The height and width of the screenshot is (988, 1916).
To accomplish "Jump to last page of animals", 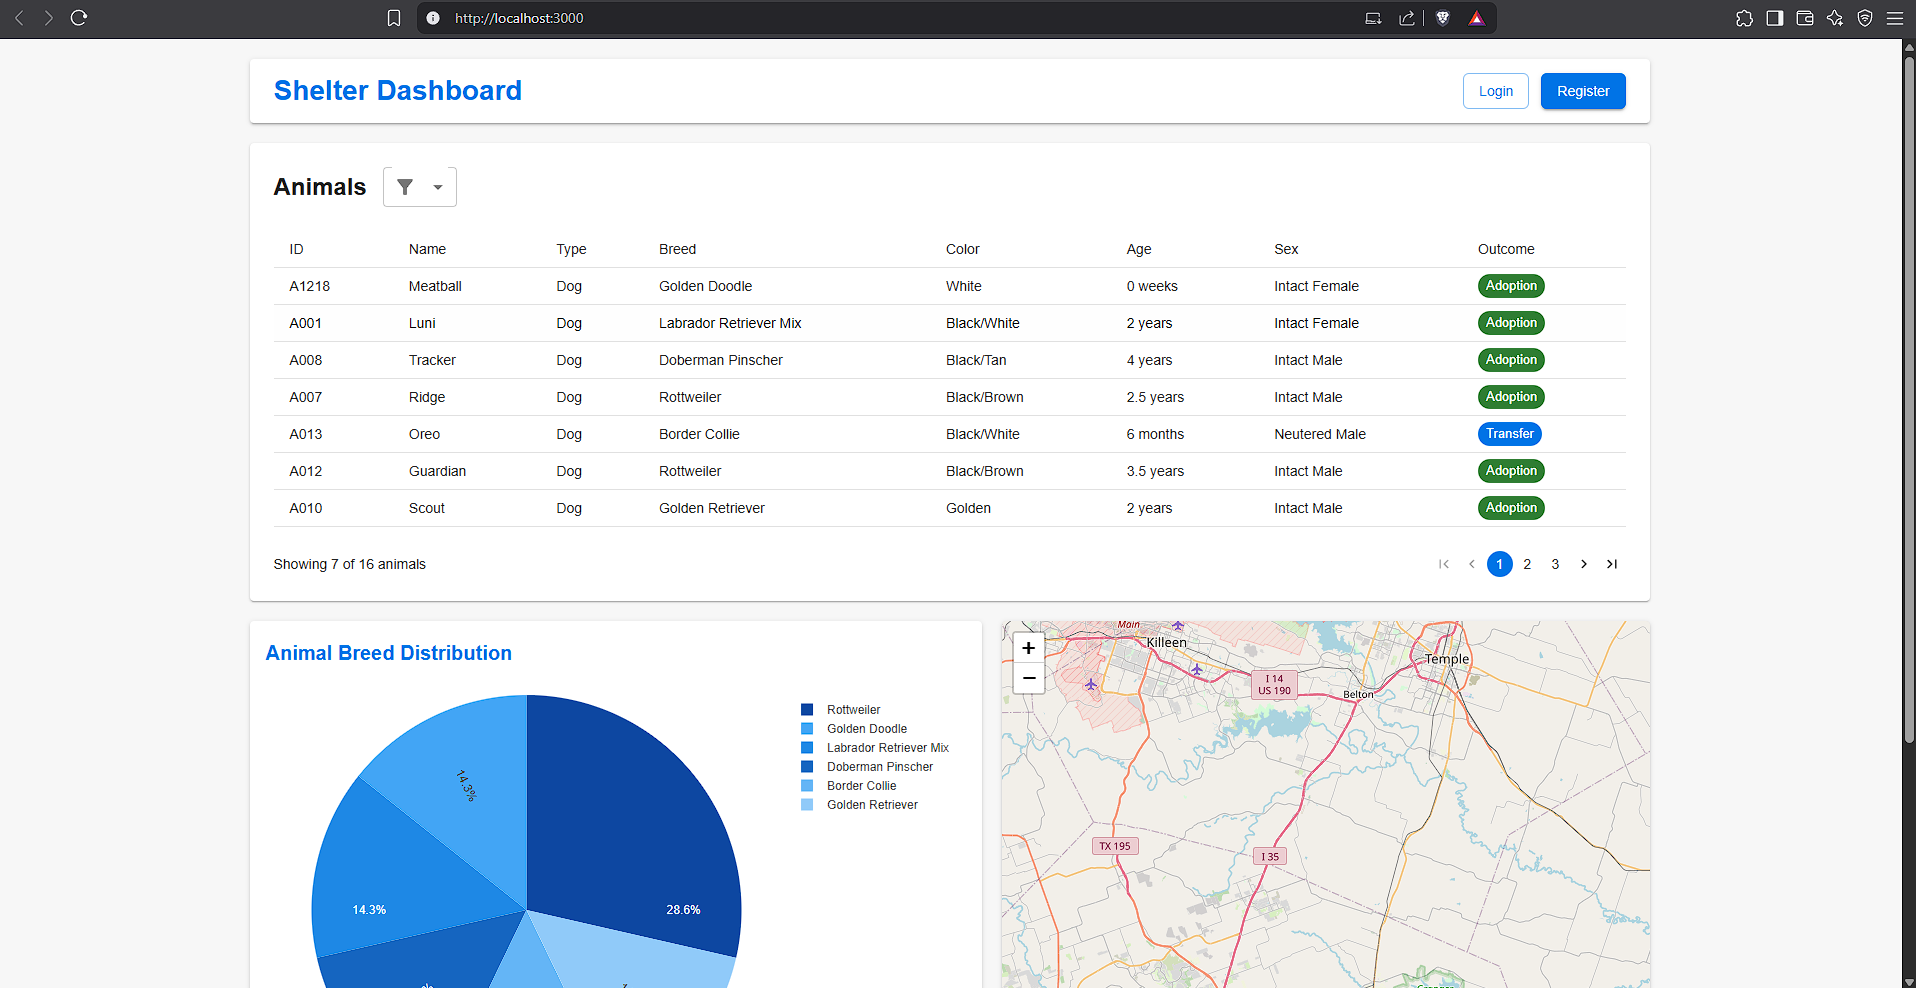I will (1612, 564).
